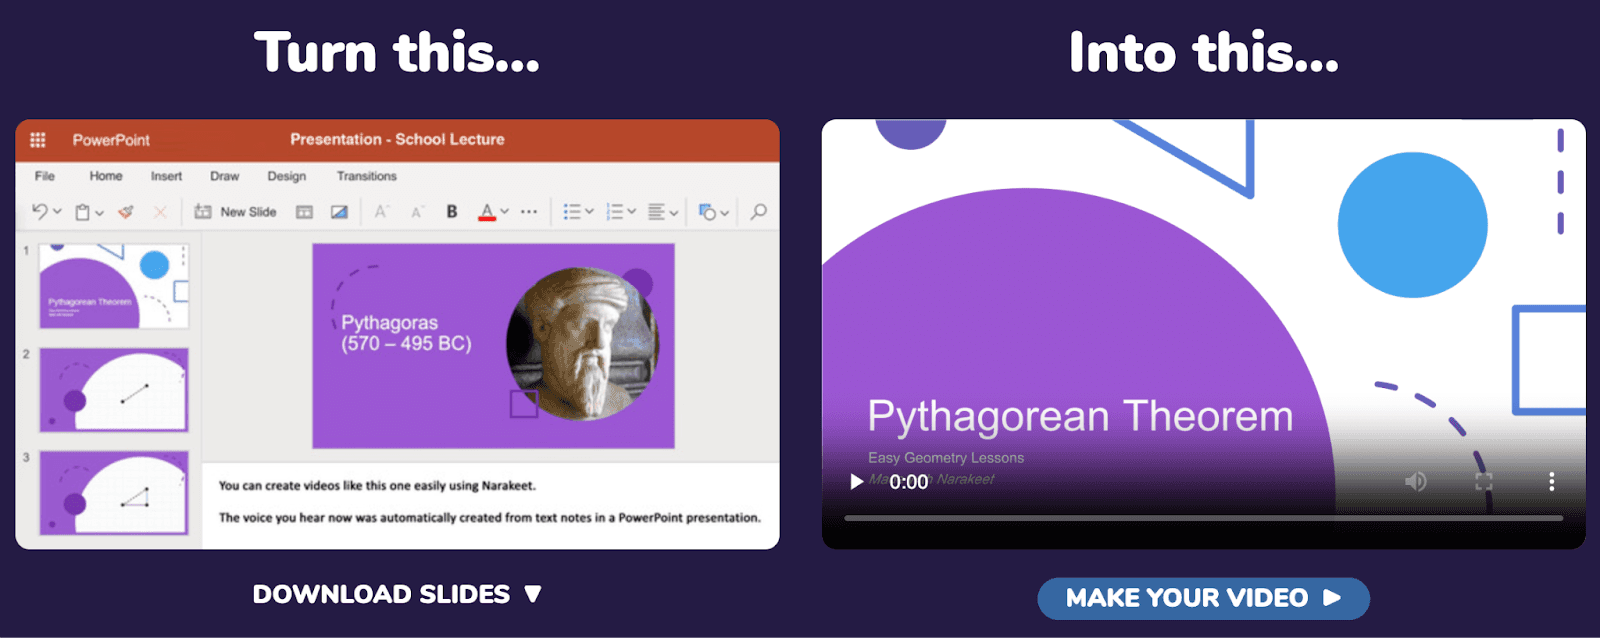
Task: Click the PowerPoint app name label
Action: (x=111, y=140)
